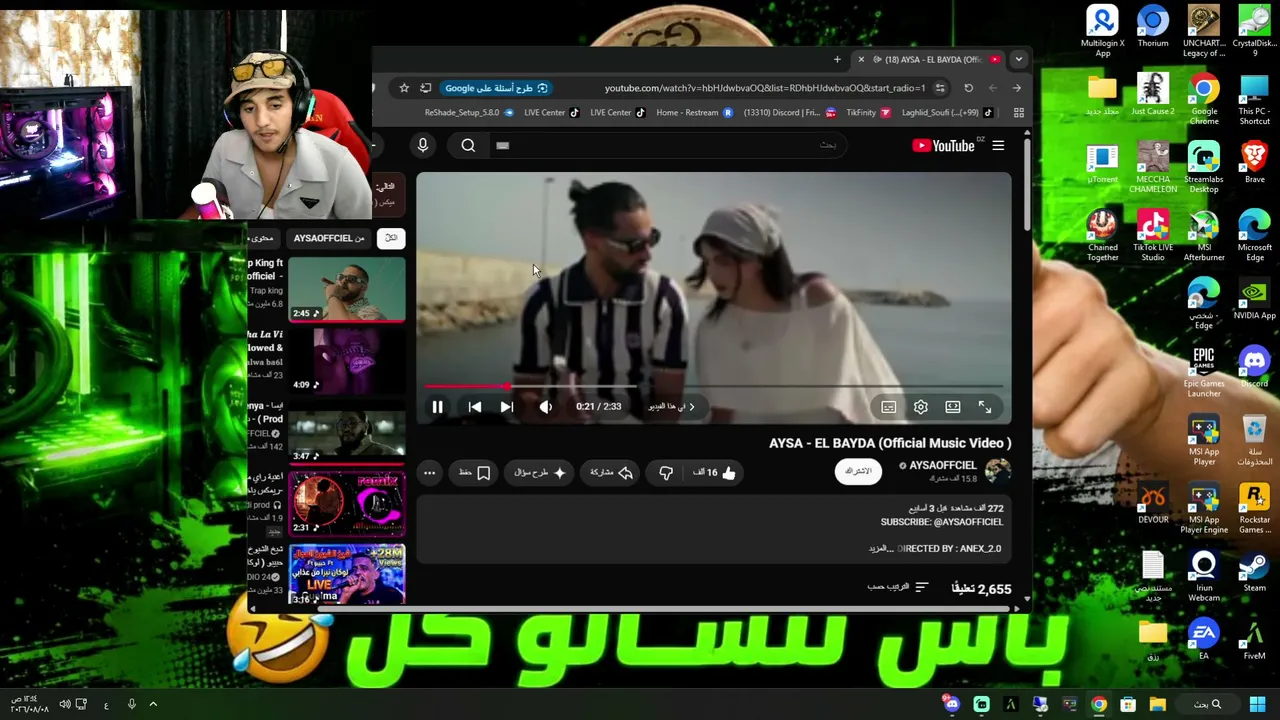The height and width of the screenshot is (720, 1280).
Task: Open the Epic Games Launcher desktop icon
Action: (1203, 372)
